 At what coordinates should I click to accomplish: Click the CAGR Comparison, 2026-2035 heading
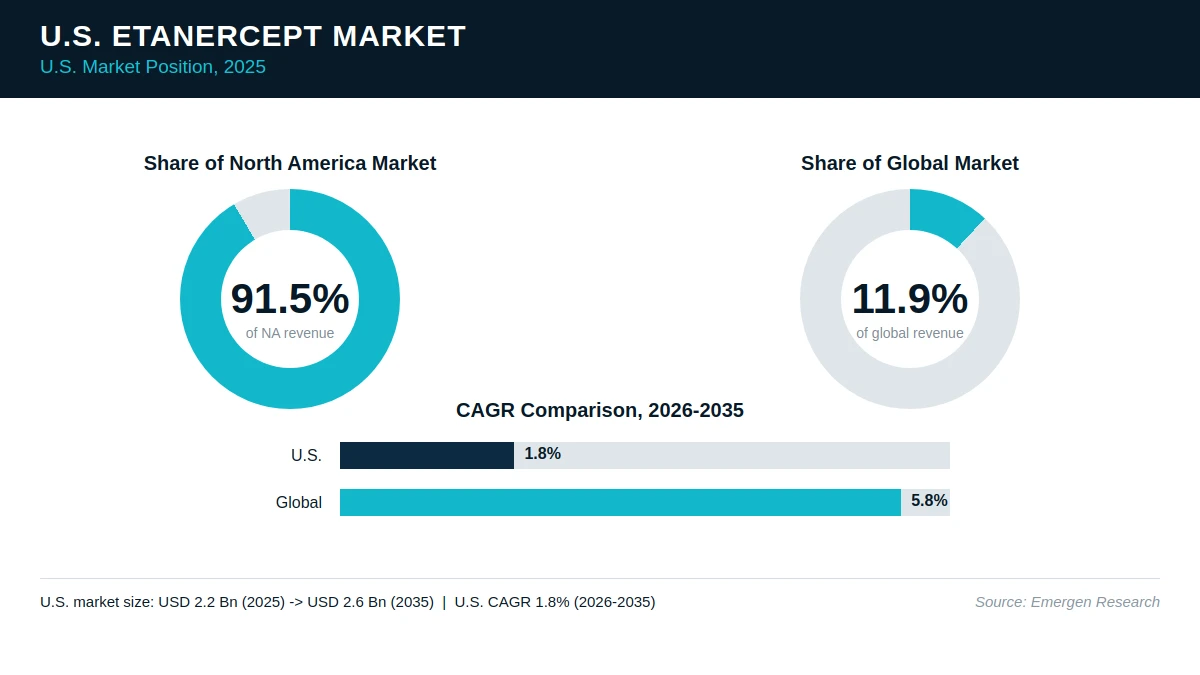(600, 410)
